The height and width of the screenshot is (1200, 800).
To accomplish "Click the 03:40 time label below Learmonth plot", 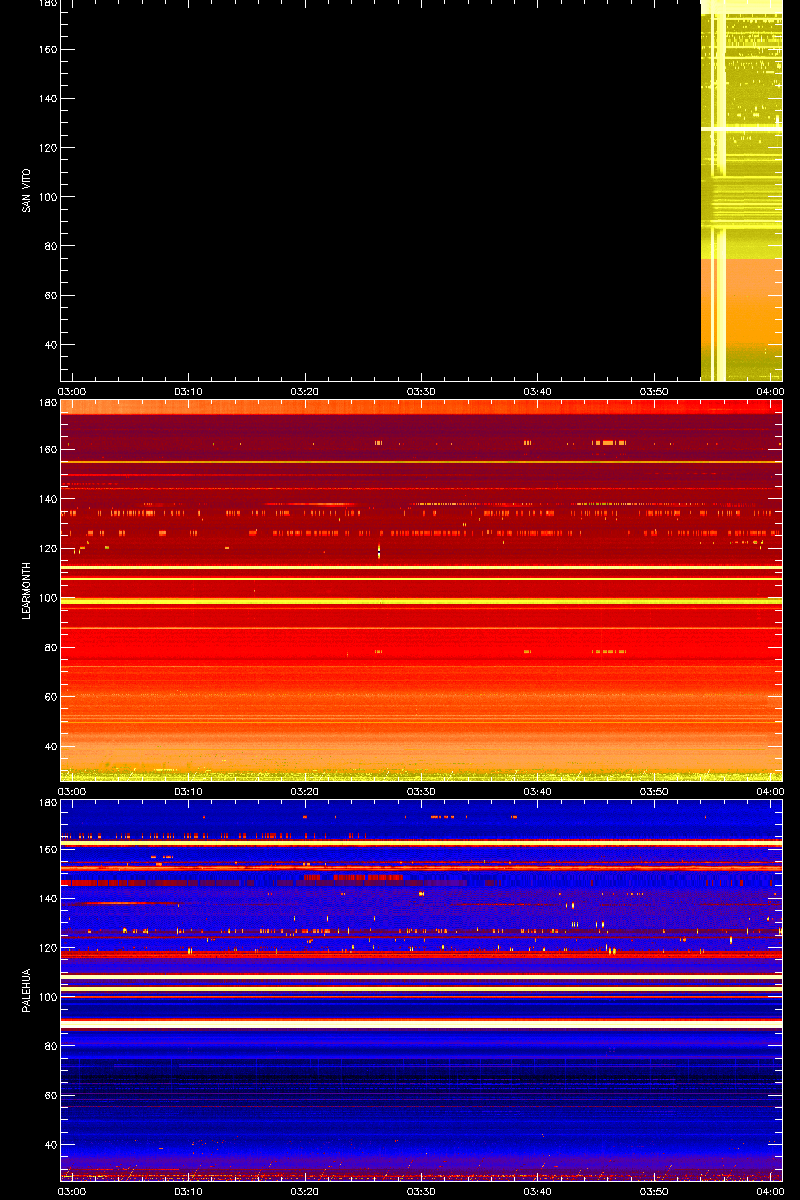I will click(x=538, y=792).
